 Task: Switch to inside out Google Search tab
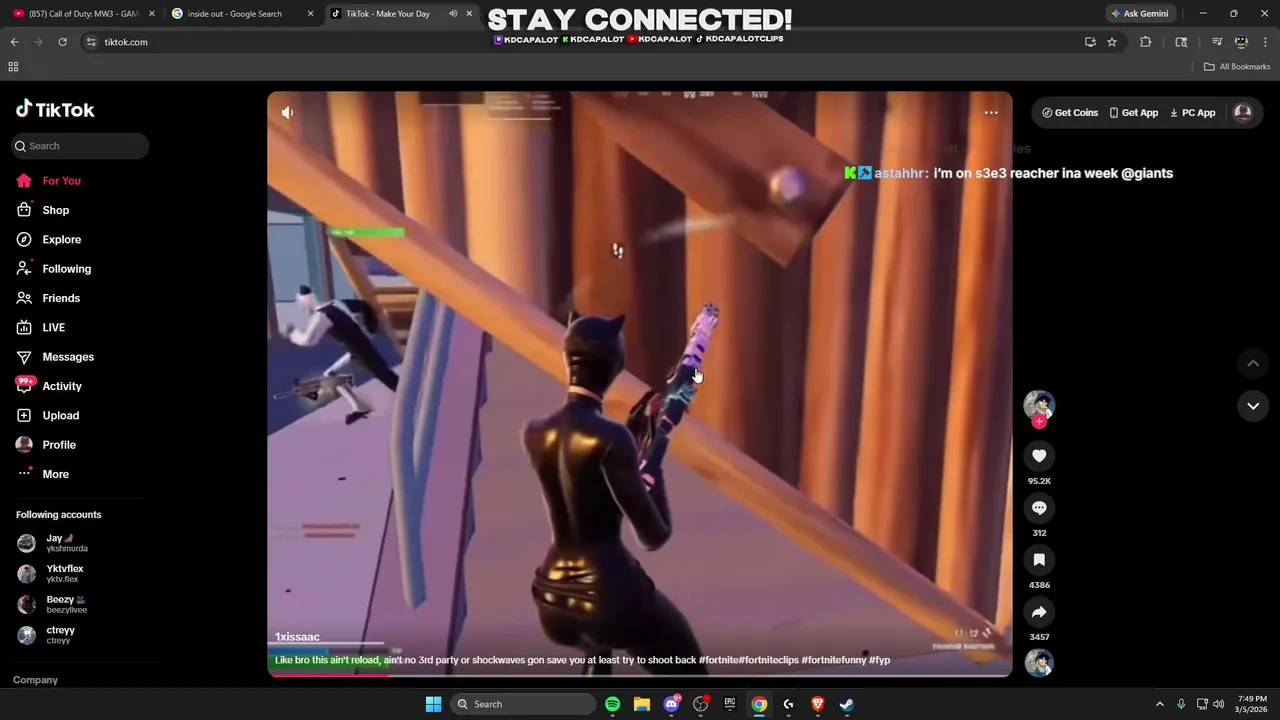pyautogui.click(x=242, y=14)
